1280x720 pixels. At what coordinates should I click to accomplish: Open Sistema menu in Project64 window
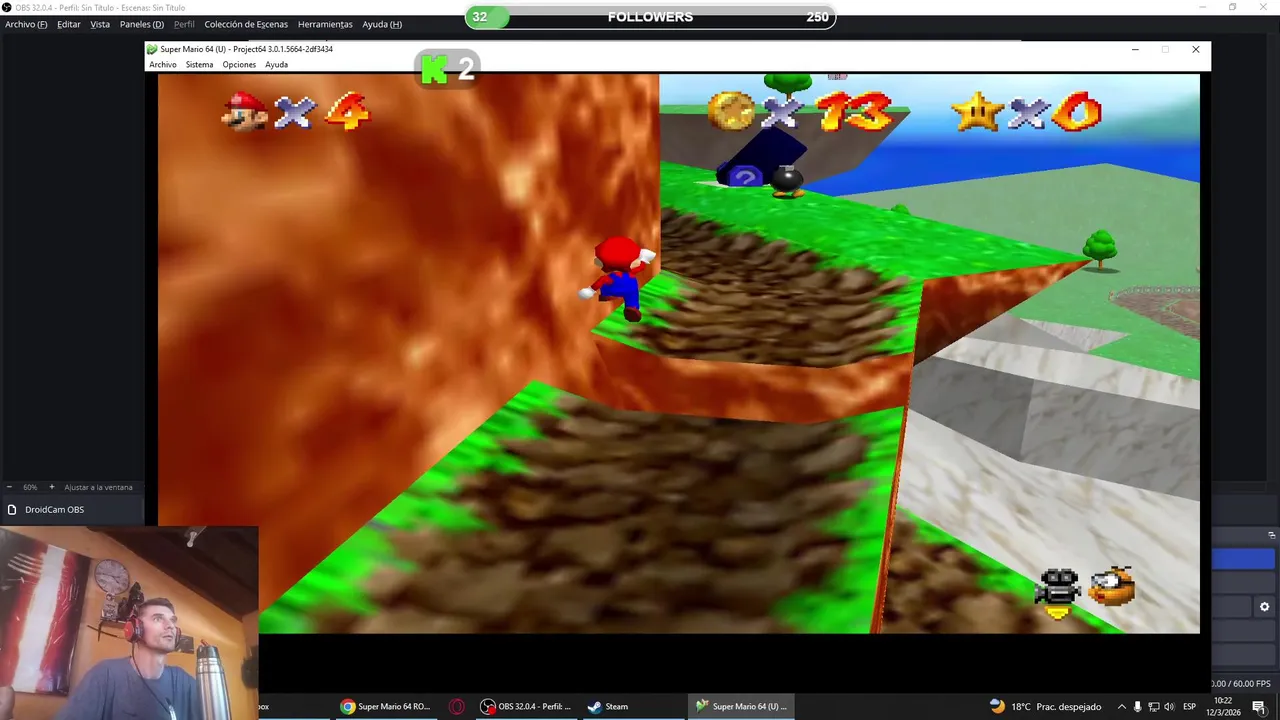click(199, 64)
